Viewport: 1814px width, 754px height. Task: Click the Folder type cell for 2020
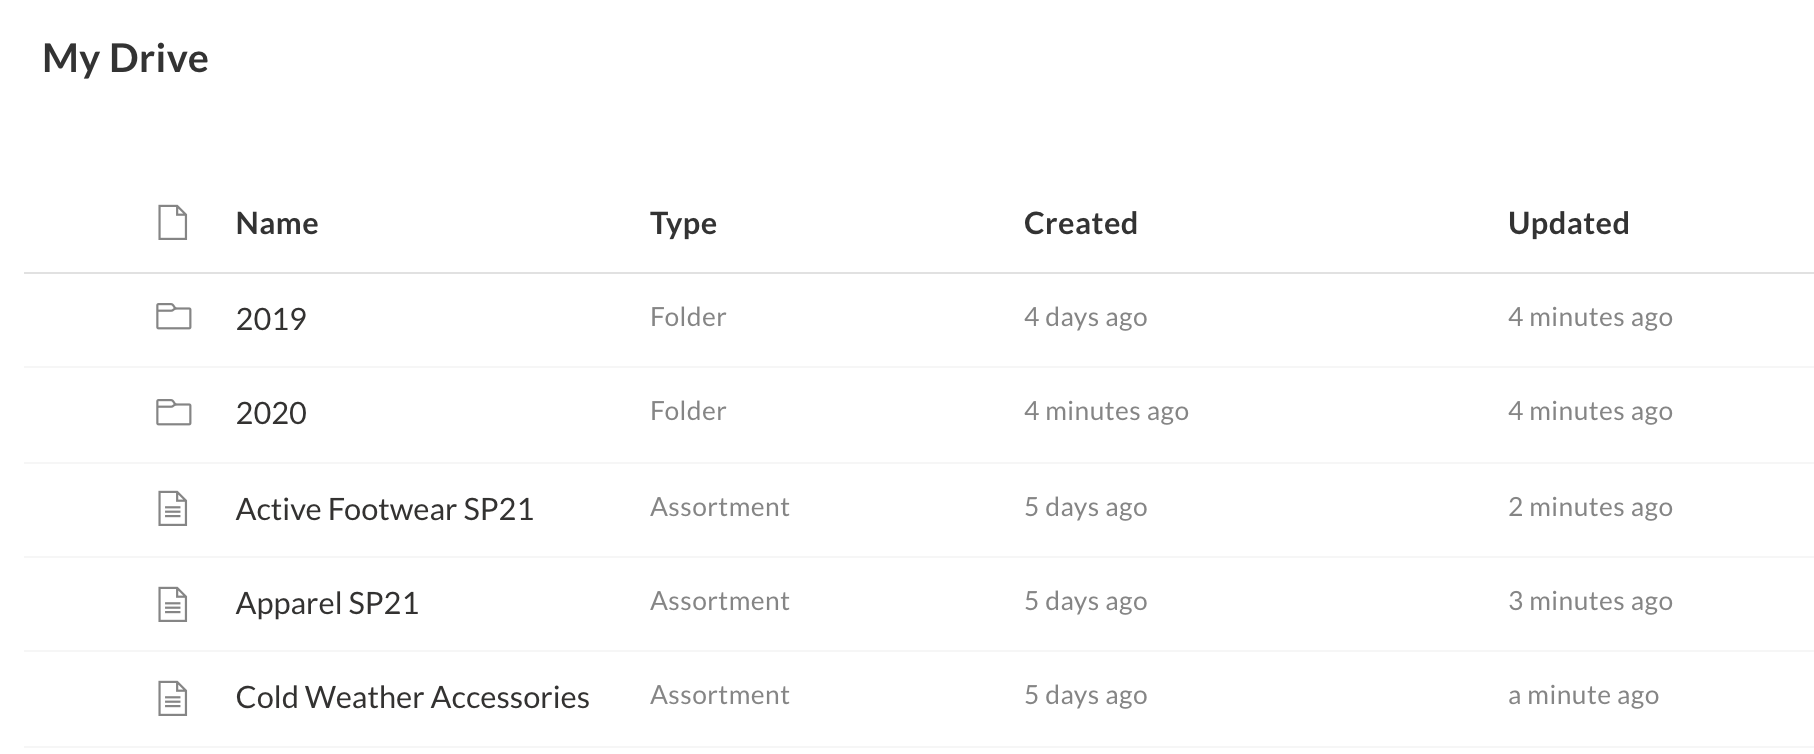click(688, 411)
